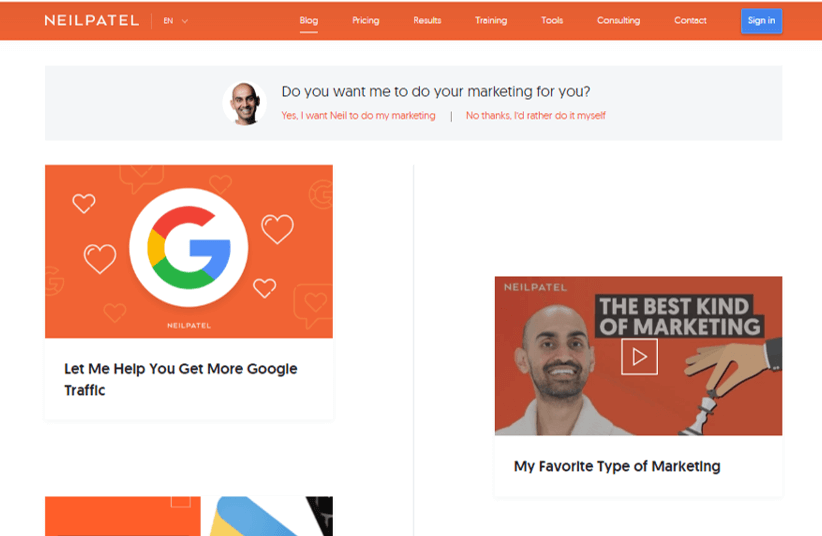822x536 pixels.
Task: Select Training in the top navigation
Action: 491,20
